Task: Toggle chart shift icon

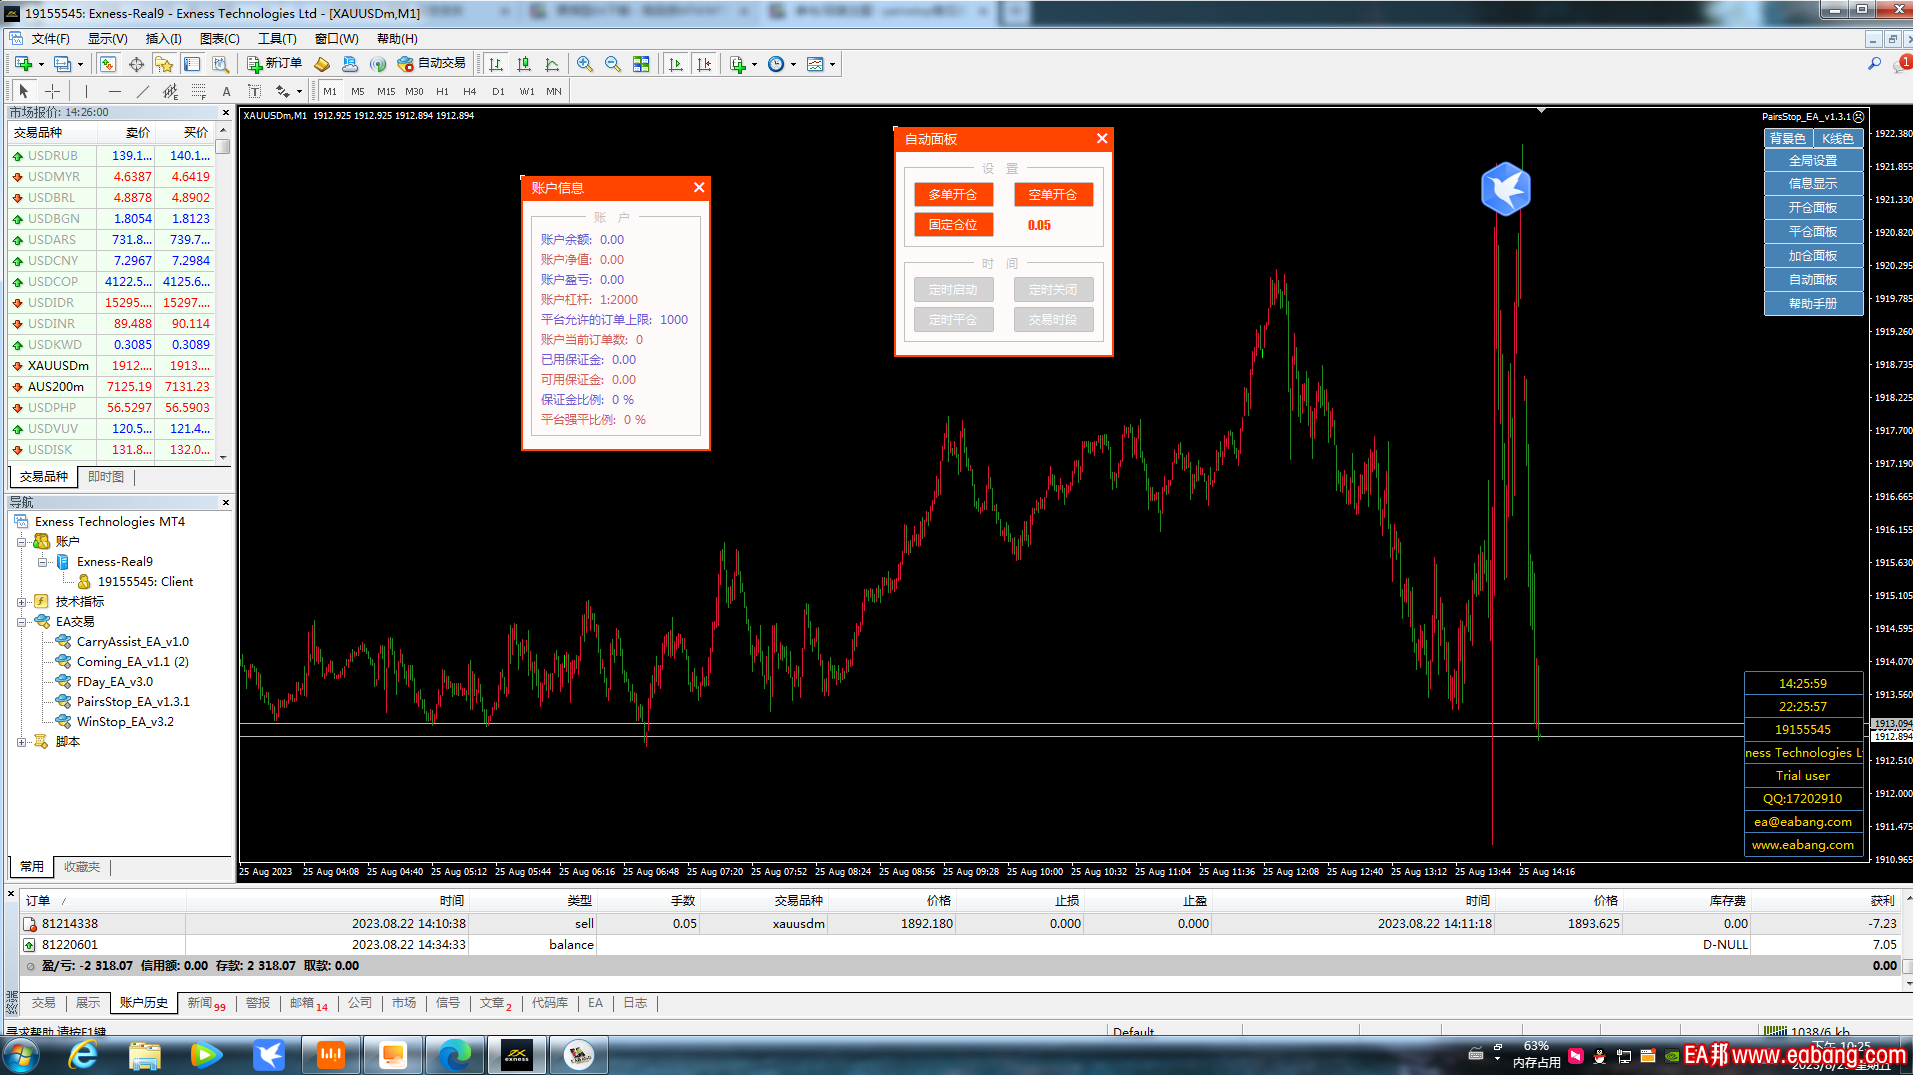Action: (704, 64)
